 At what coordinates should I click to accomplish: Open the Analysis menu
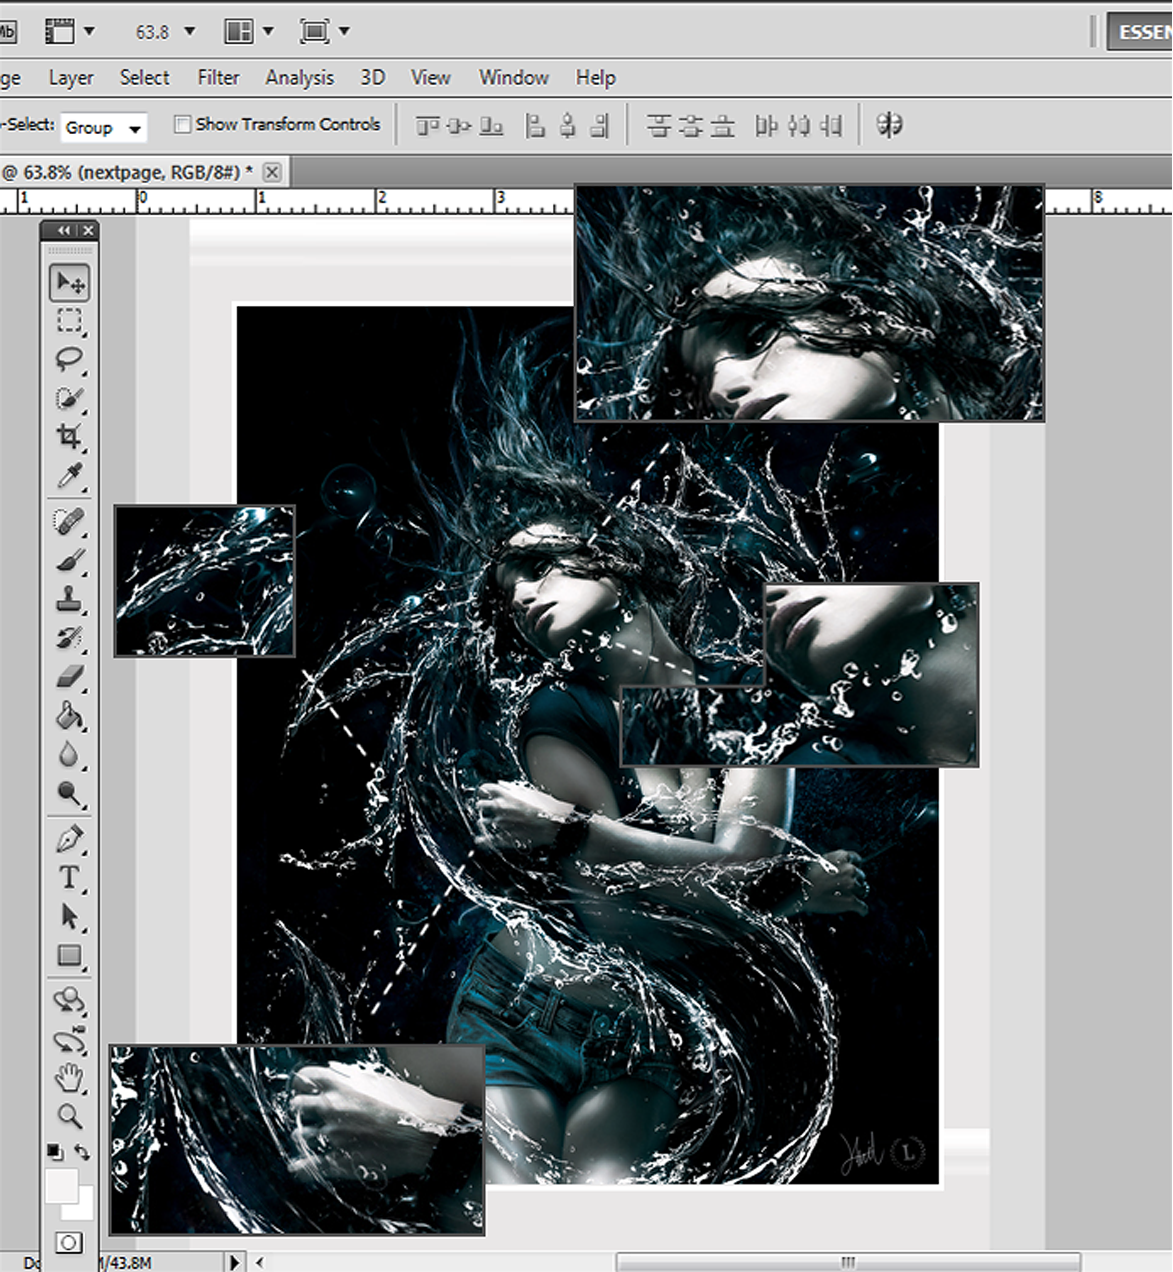click(x=300, y=78)
